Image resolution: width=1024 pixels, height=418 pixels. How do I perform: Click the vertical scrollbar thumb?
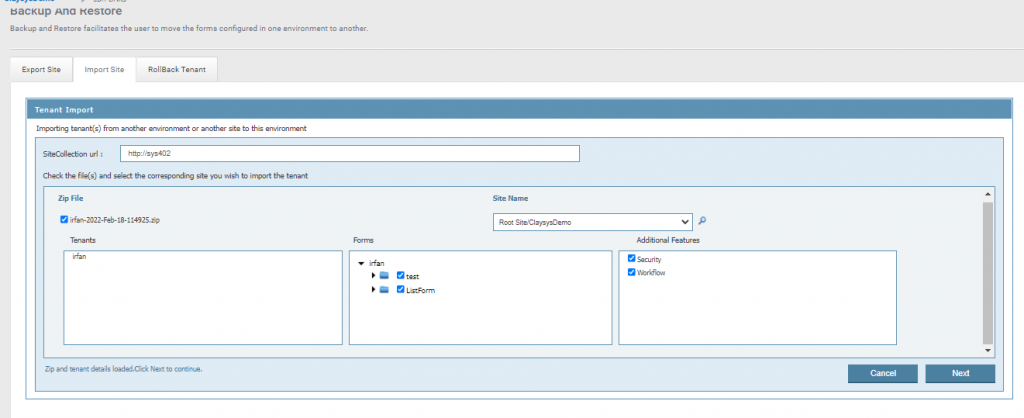[x=987, y=272]
